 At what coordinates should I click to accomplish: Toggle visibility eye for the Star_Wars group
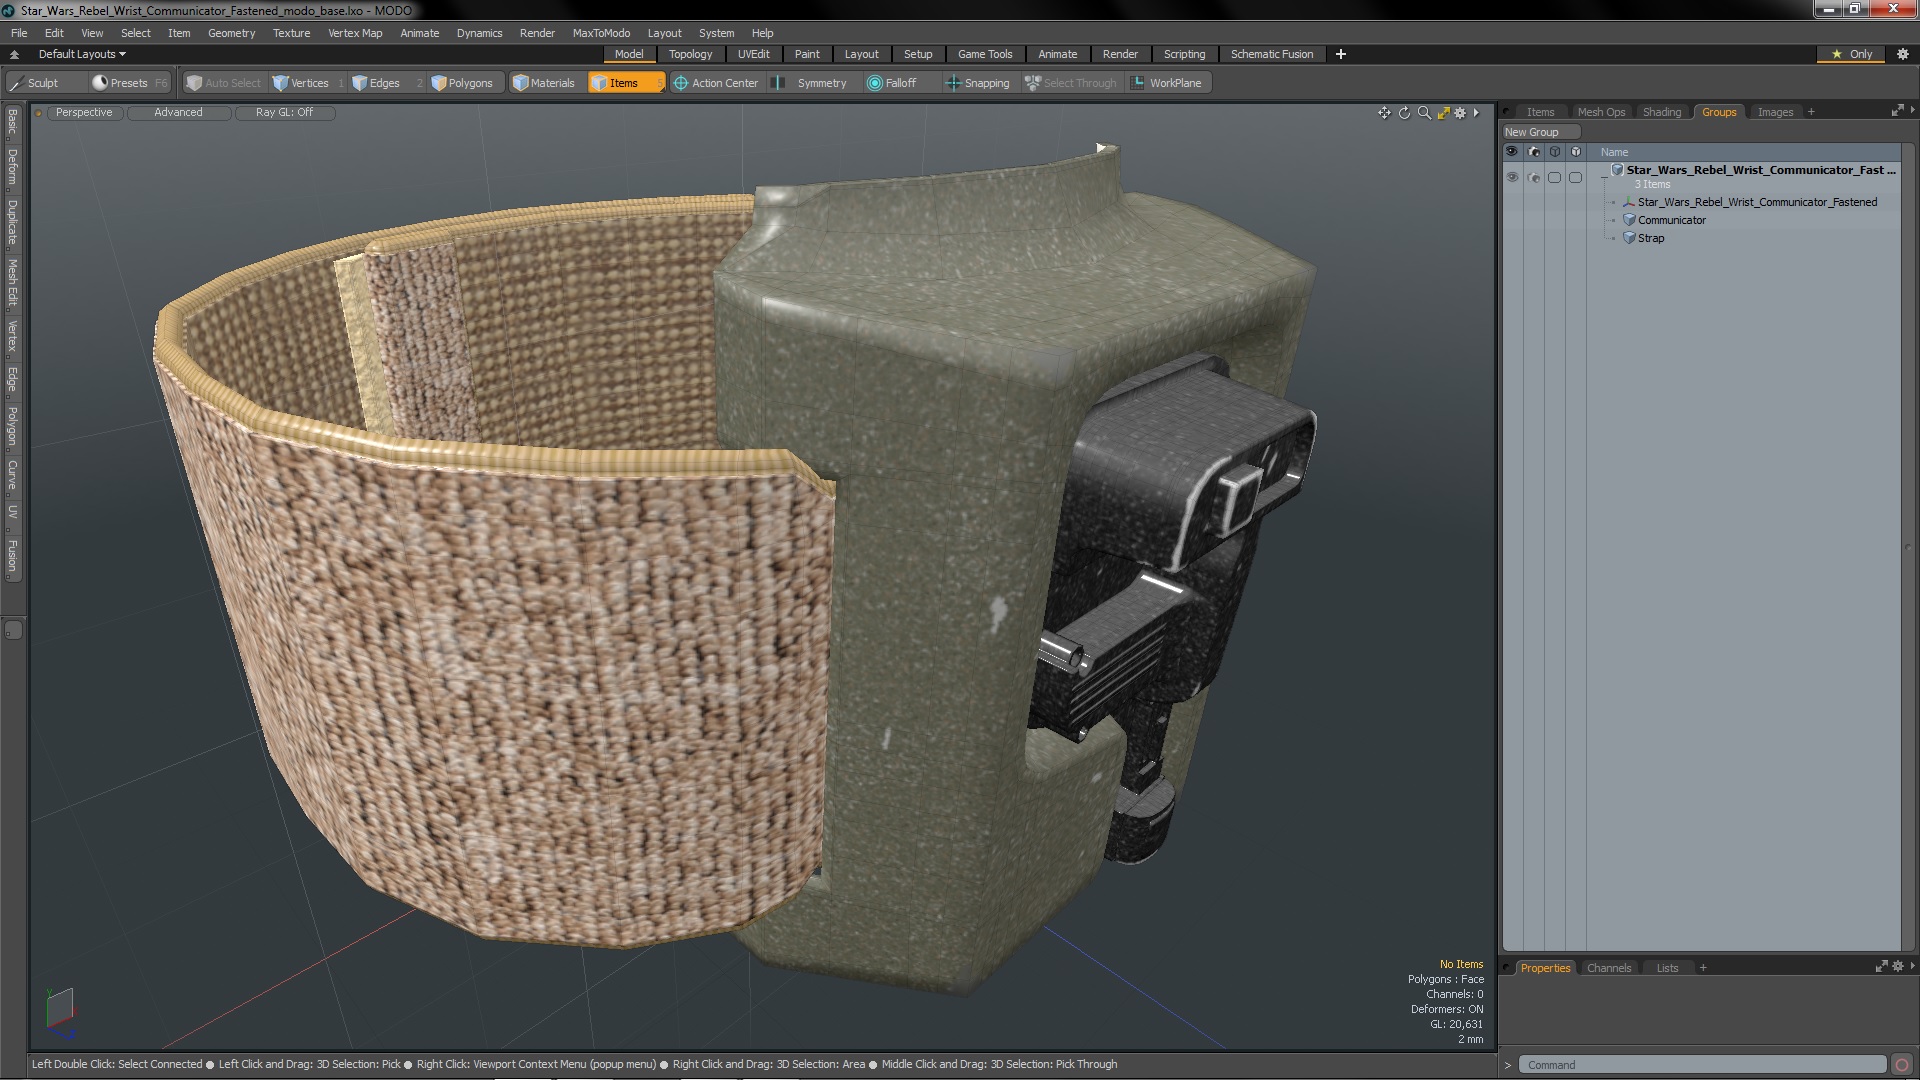click(1512, 177)
